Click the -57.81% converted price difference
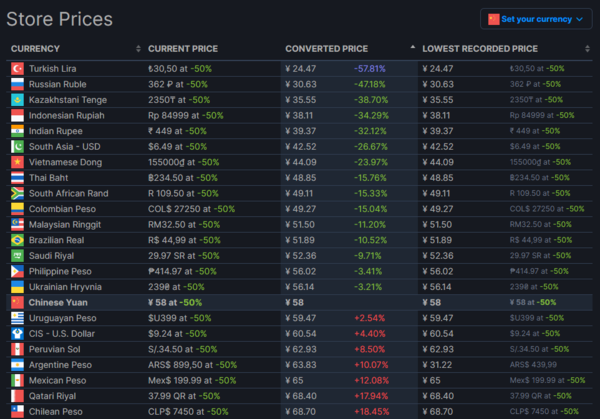 370,68
